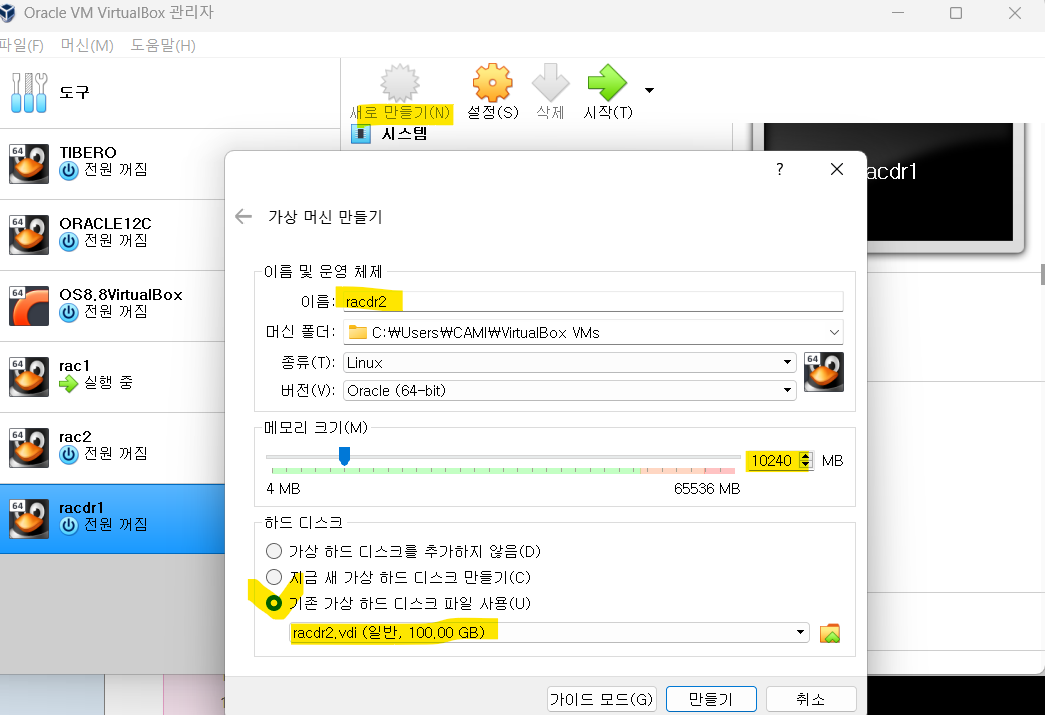Select the rac2 virtual machine

tap(112, 448)
